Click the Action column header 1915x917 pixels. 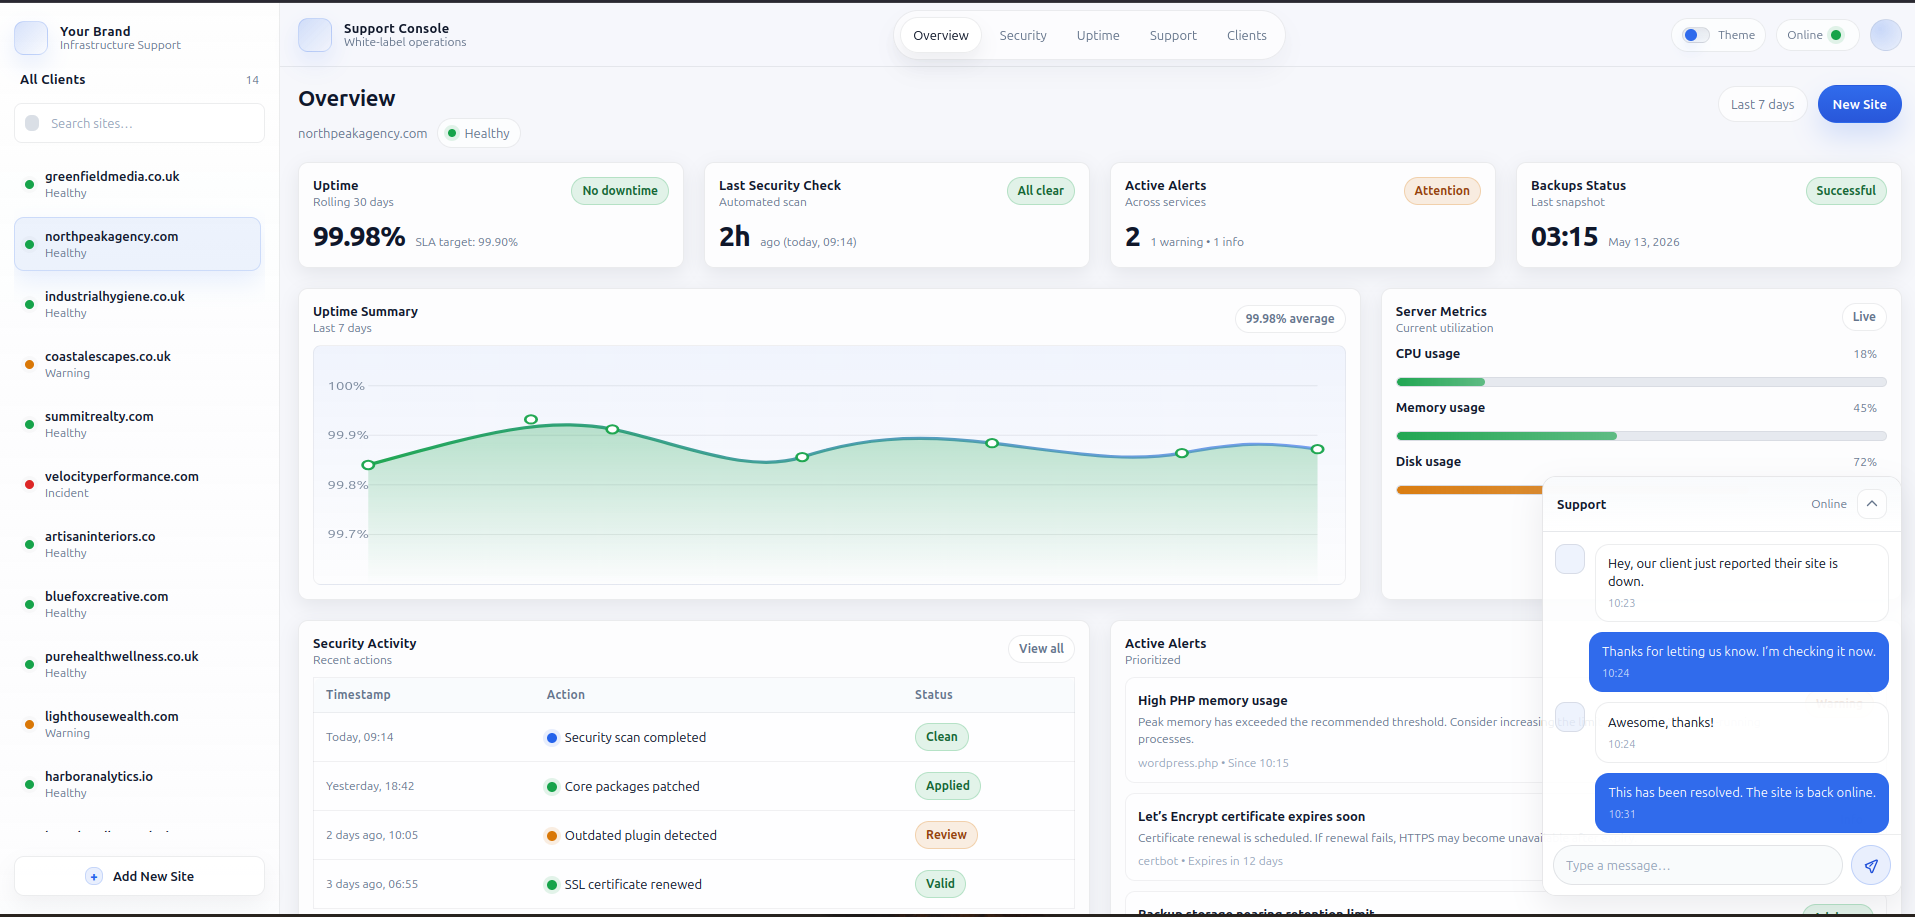566,695
